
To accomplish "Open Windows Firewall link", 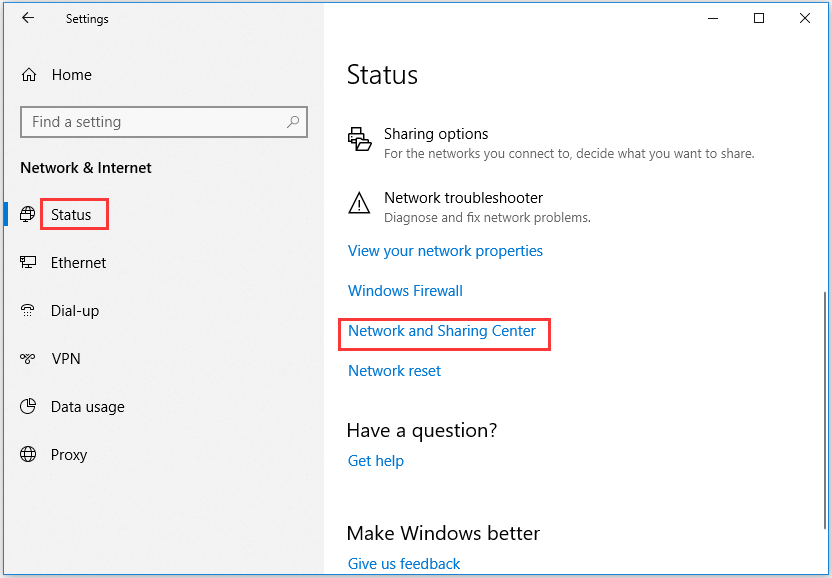I will click(405, 291).
